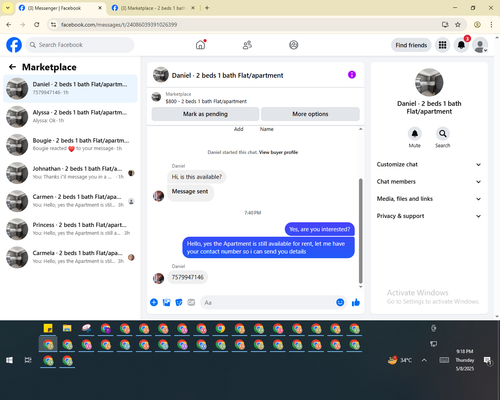
Task: Click the chat scroll down arrow
Action: [360, 287]
